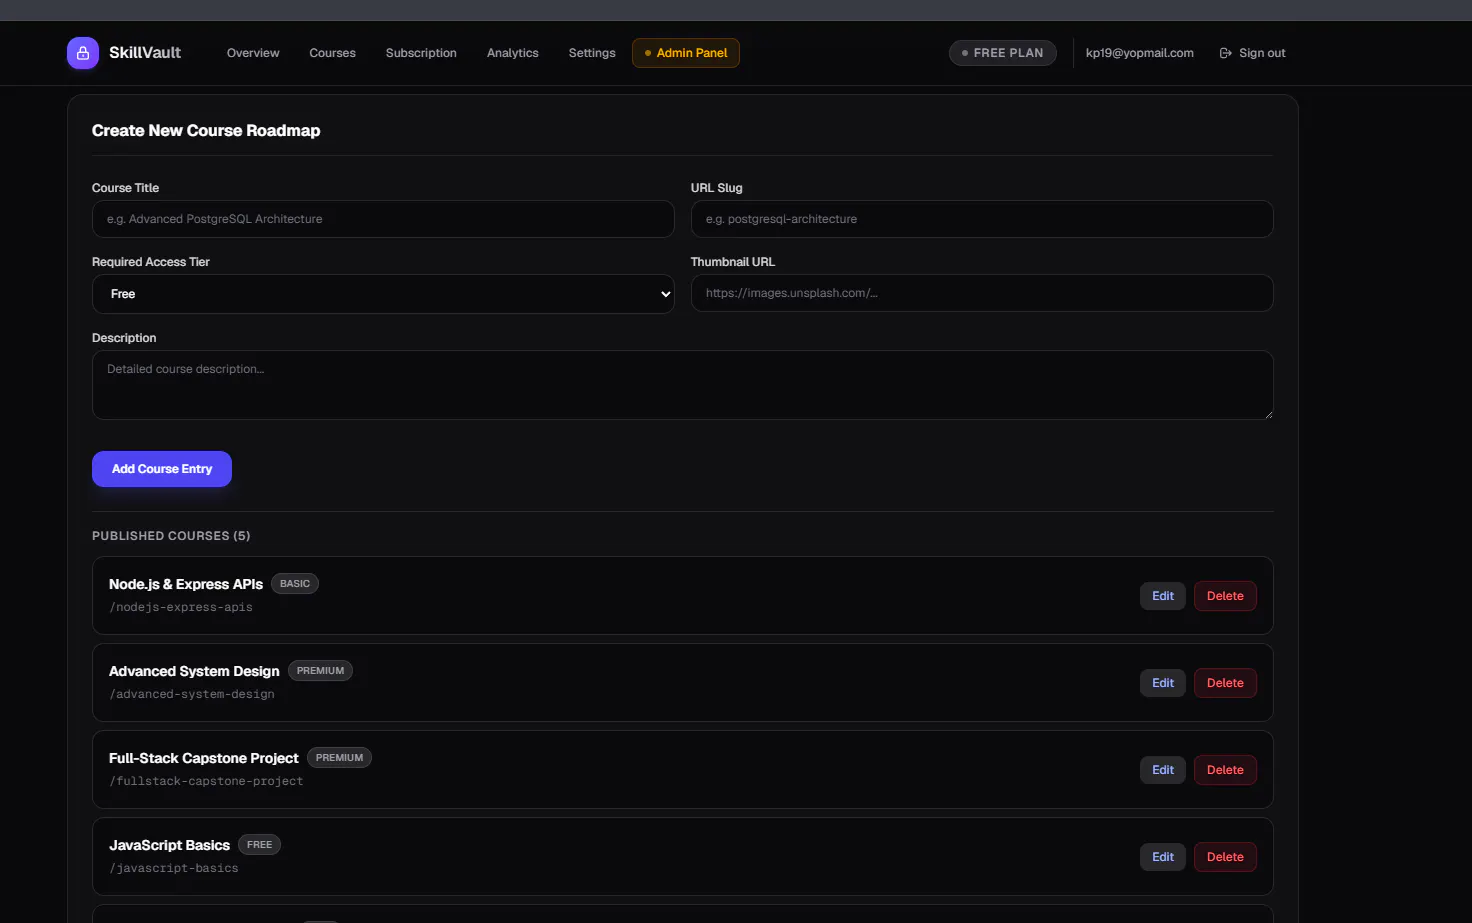Screen dimensions: 1472x923
Task: Focus the URL Slug input field
Action: pos(982,219)
